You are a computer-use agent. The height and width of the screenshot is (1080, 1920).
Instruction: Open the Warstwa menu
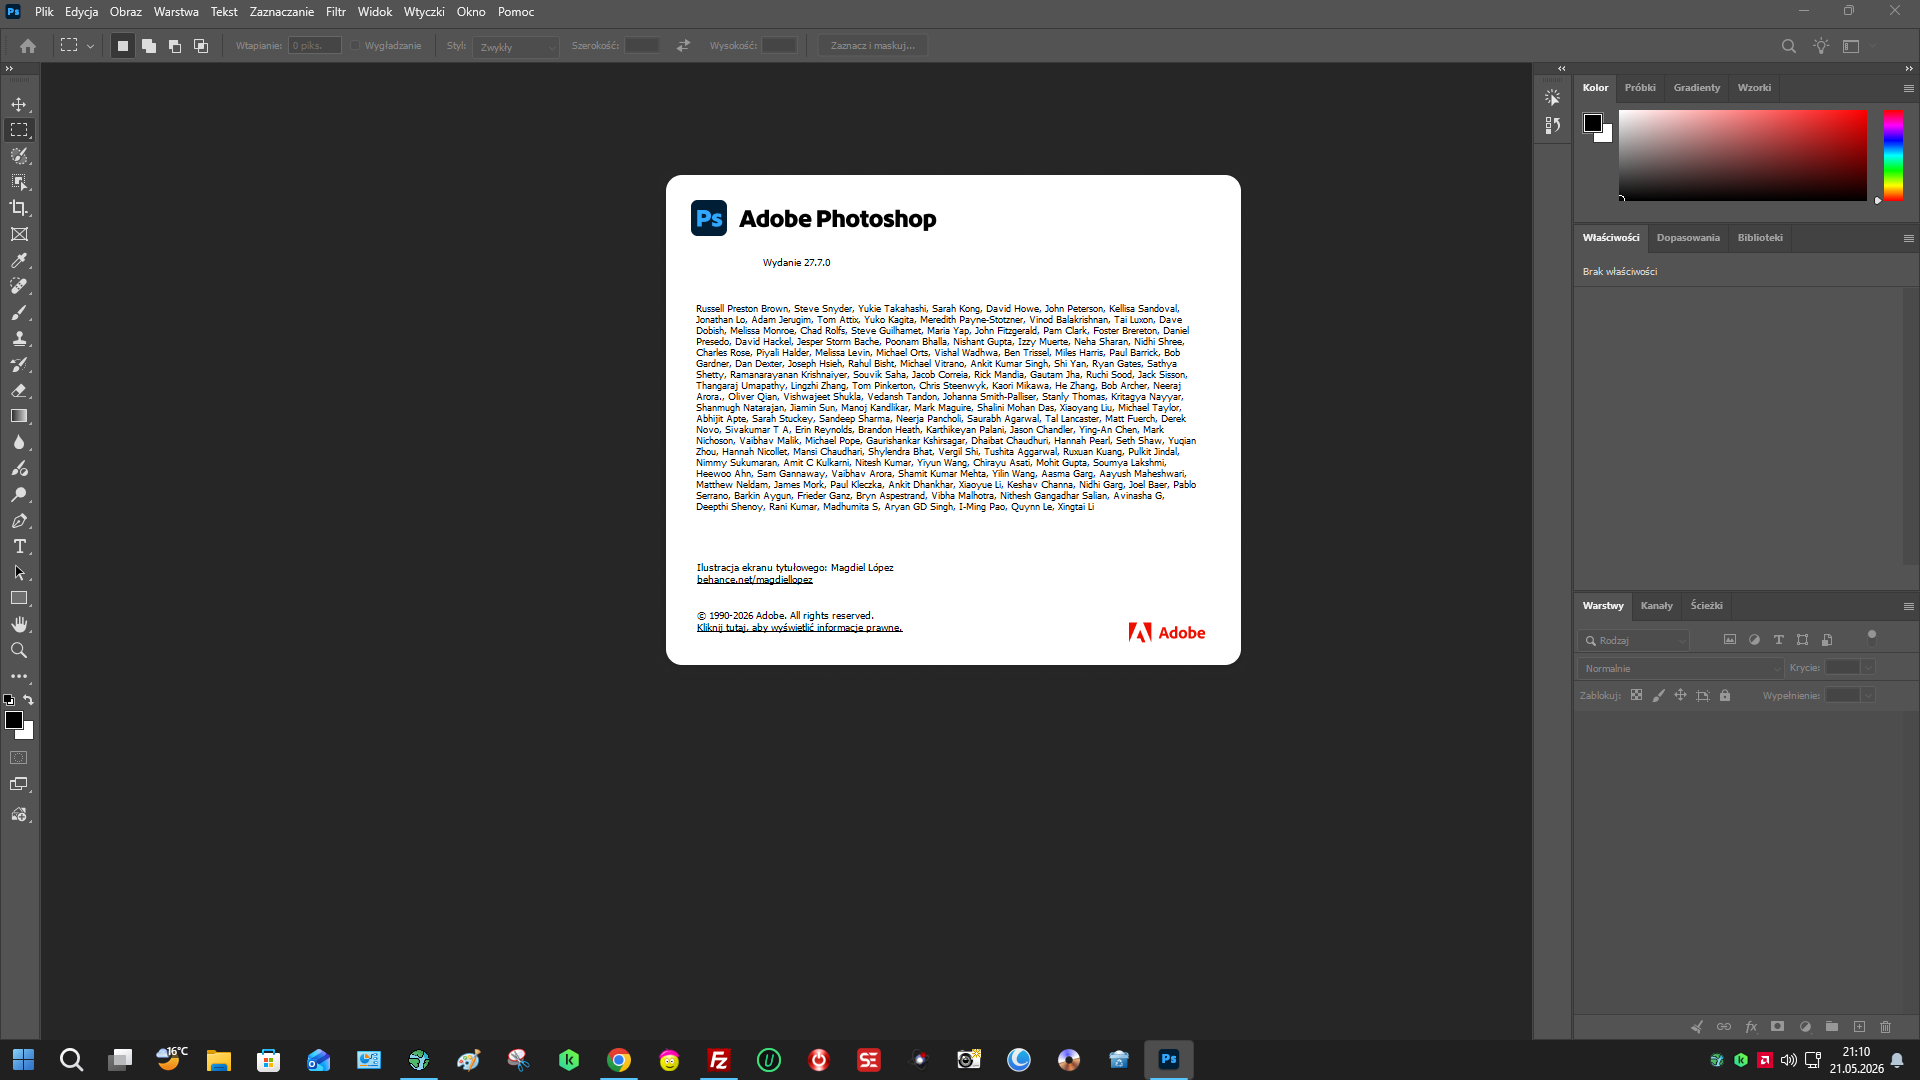click(176, 12)
